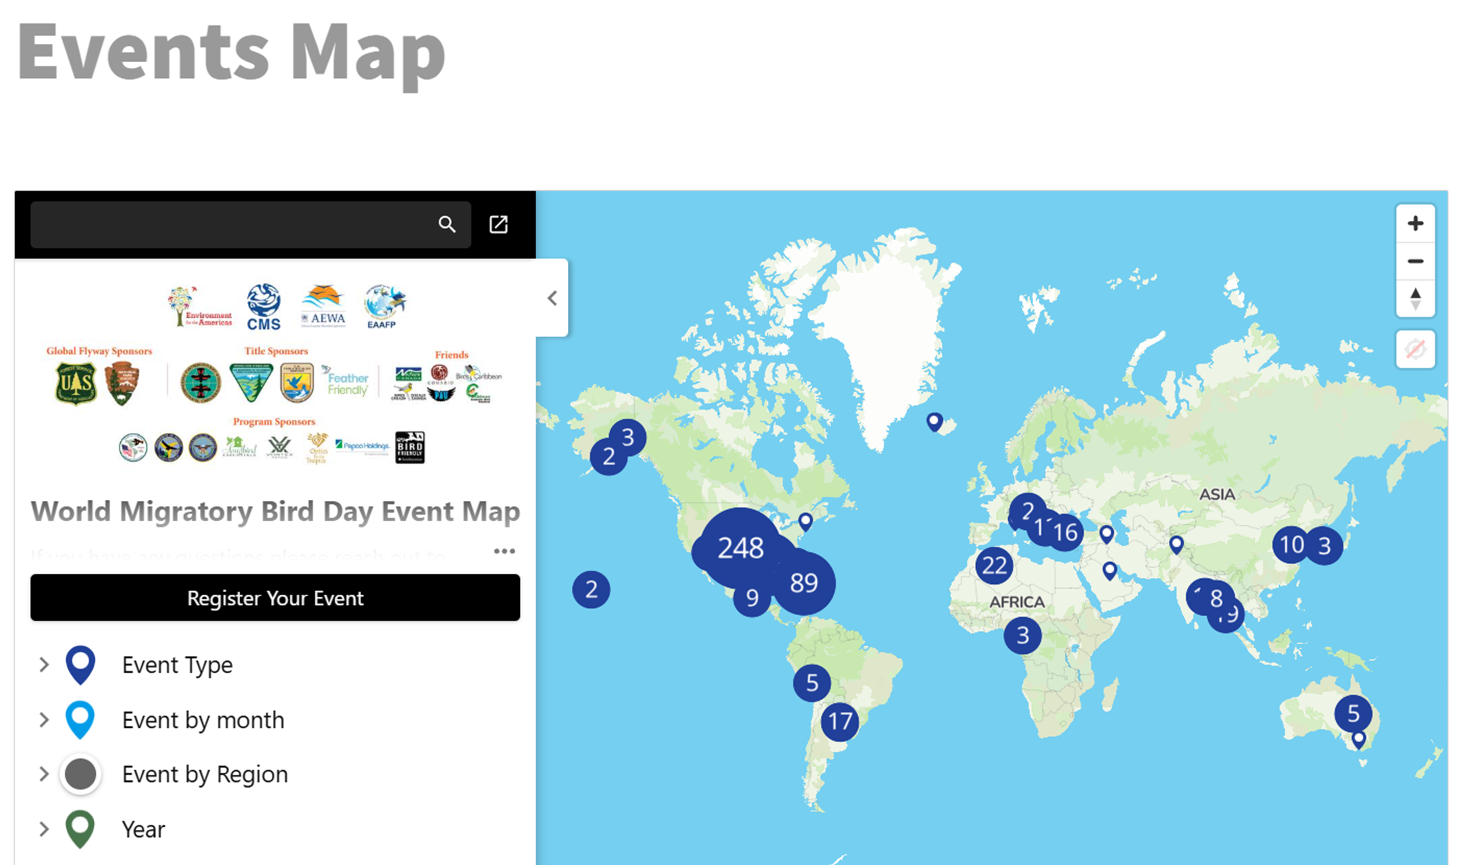Expand the Event Type layer group

click(x=44, y=665)
